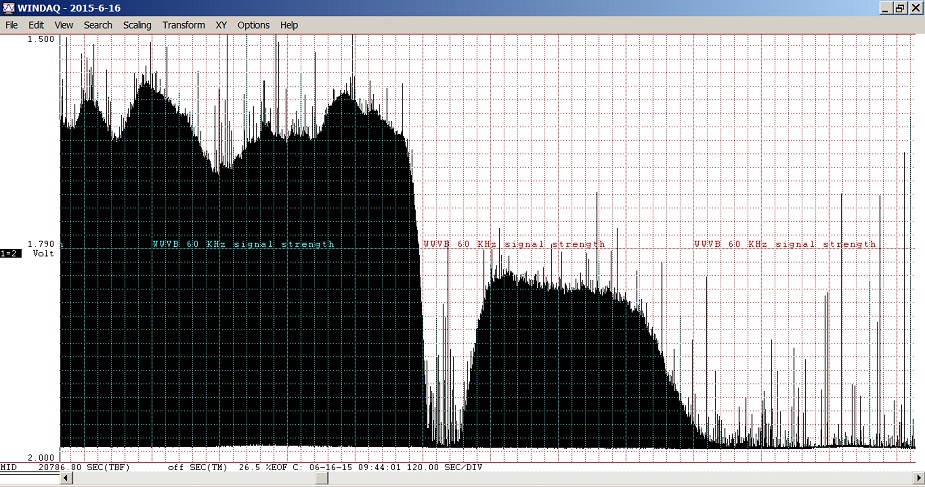Screen dimensions: 925x487
Task: Open the File menu
Action: 12,25
